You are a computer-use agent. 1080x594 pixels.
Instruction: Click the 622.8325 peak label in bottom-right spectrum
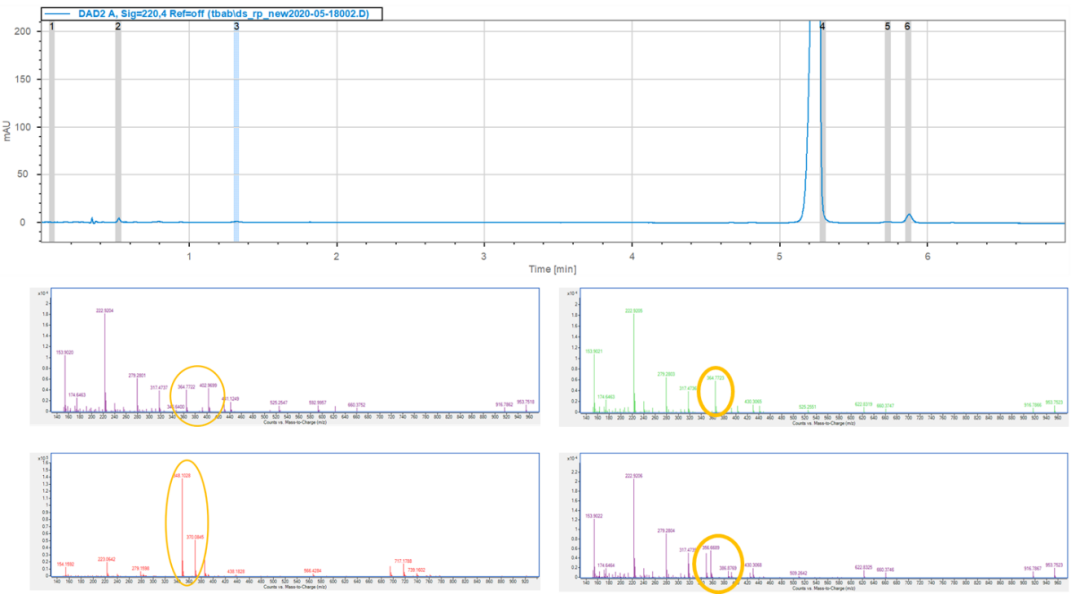pos(864,567)
